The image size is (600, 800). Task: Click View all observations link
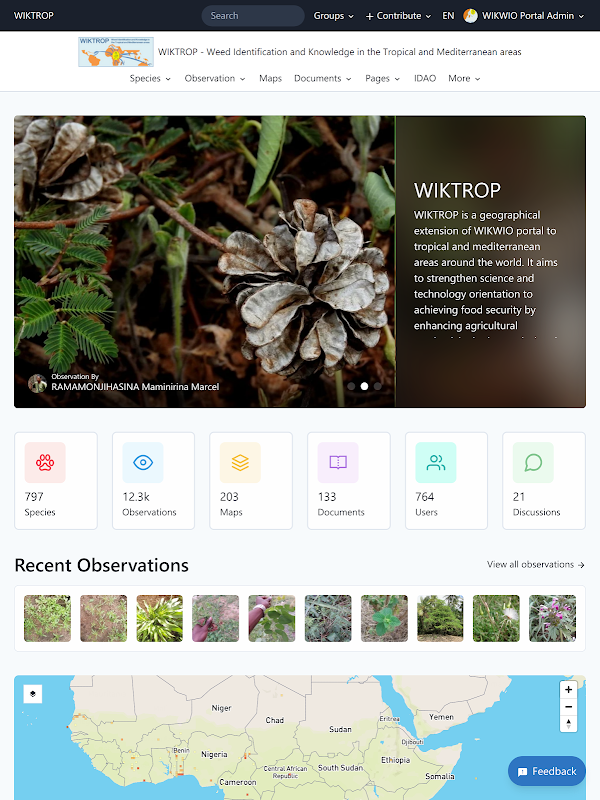pos(536,565)
